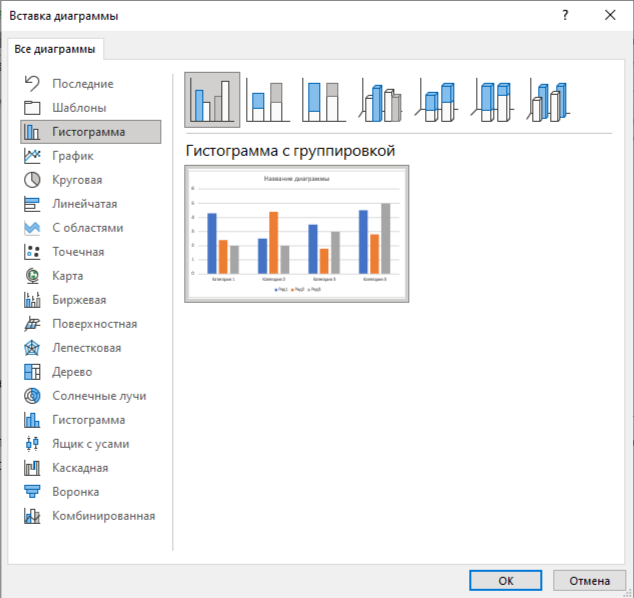This screenshot has width=634, height=598.
Task: Select the Шаблоны templates category
Action: pos(79,108)
